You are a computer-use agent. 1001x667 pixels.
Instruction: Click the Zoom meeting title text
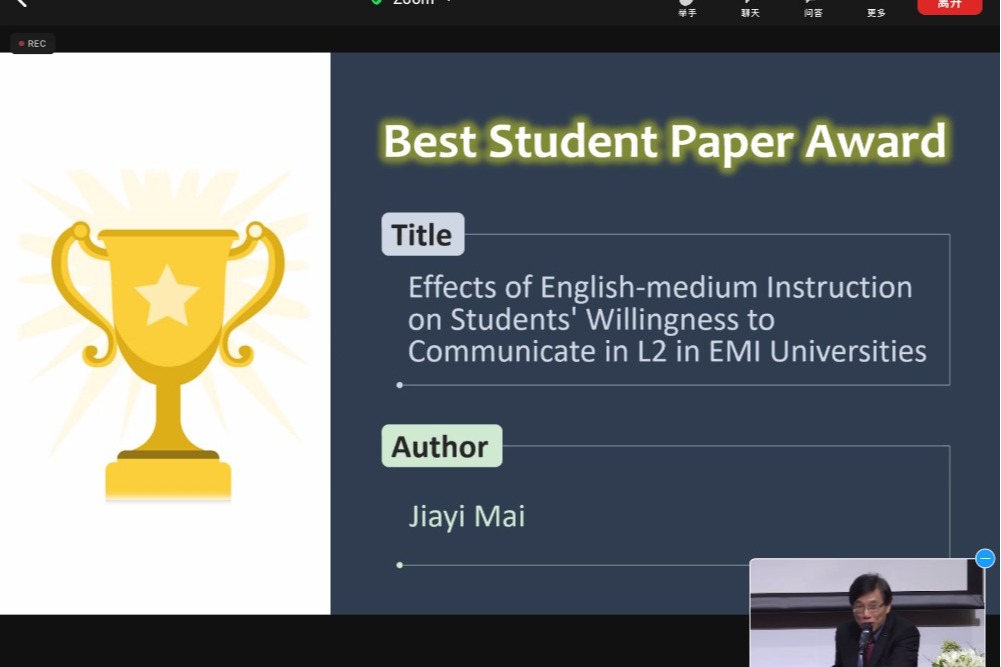(413, 3)
